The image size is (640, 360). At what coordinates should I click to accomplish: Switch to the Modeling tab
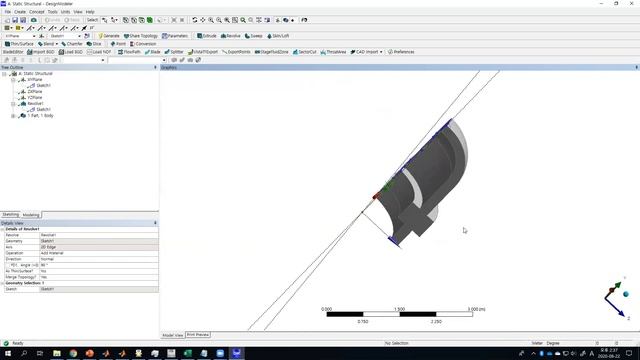tap(31, 215)
